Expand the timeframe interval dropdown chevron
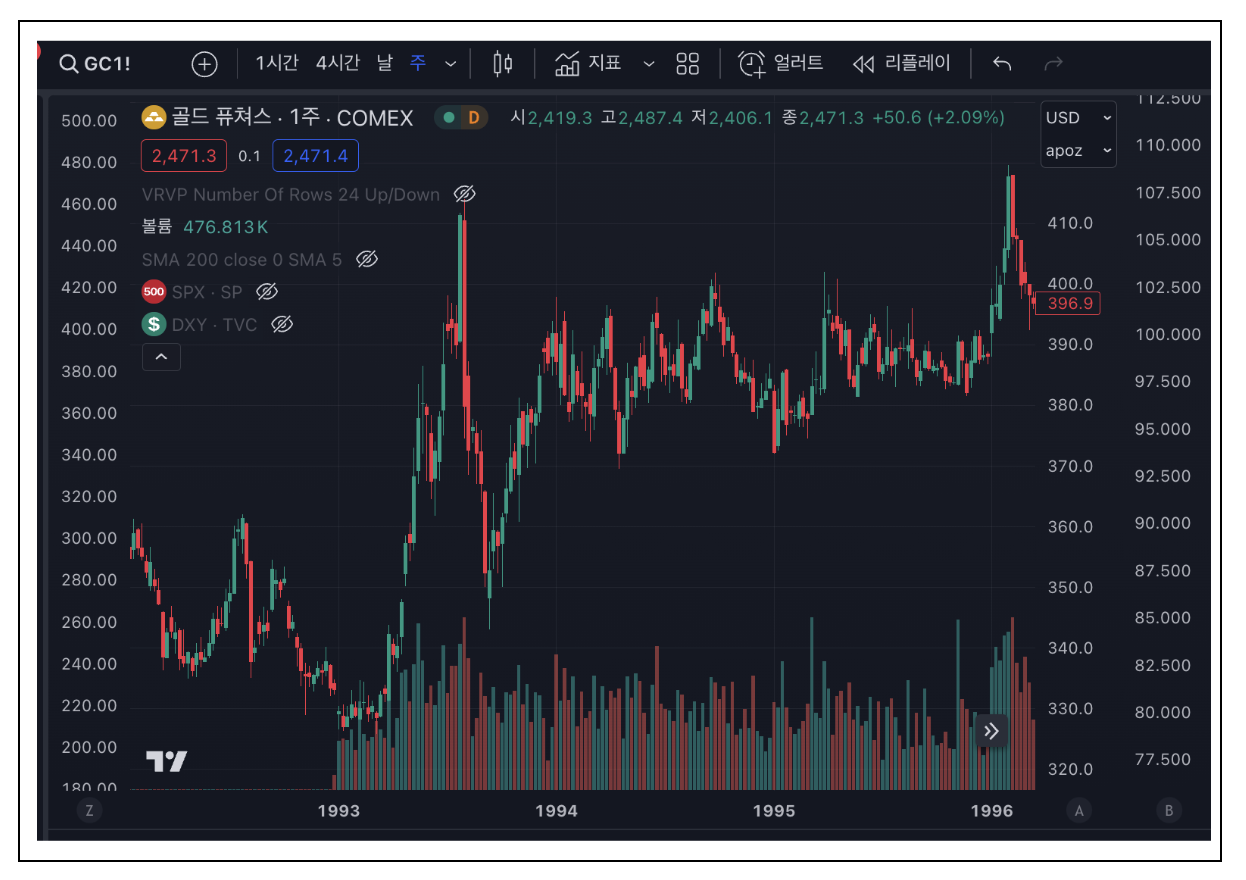The image size is (1246, 880). (450, 64)
